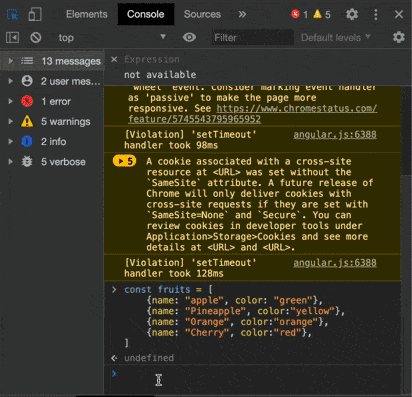Viewport: 412px width, 397px height.
Task: Click 'handler took 128ms' message text
Action: (x=174, y=273)
